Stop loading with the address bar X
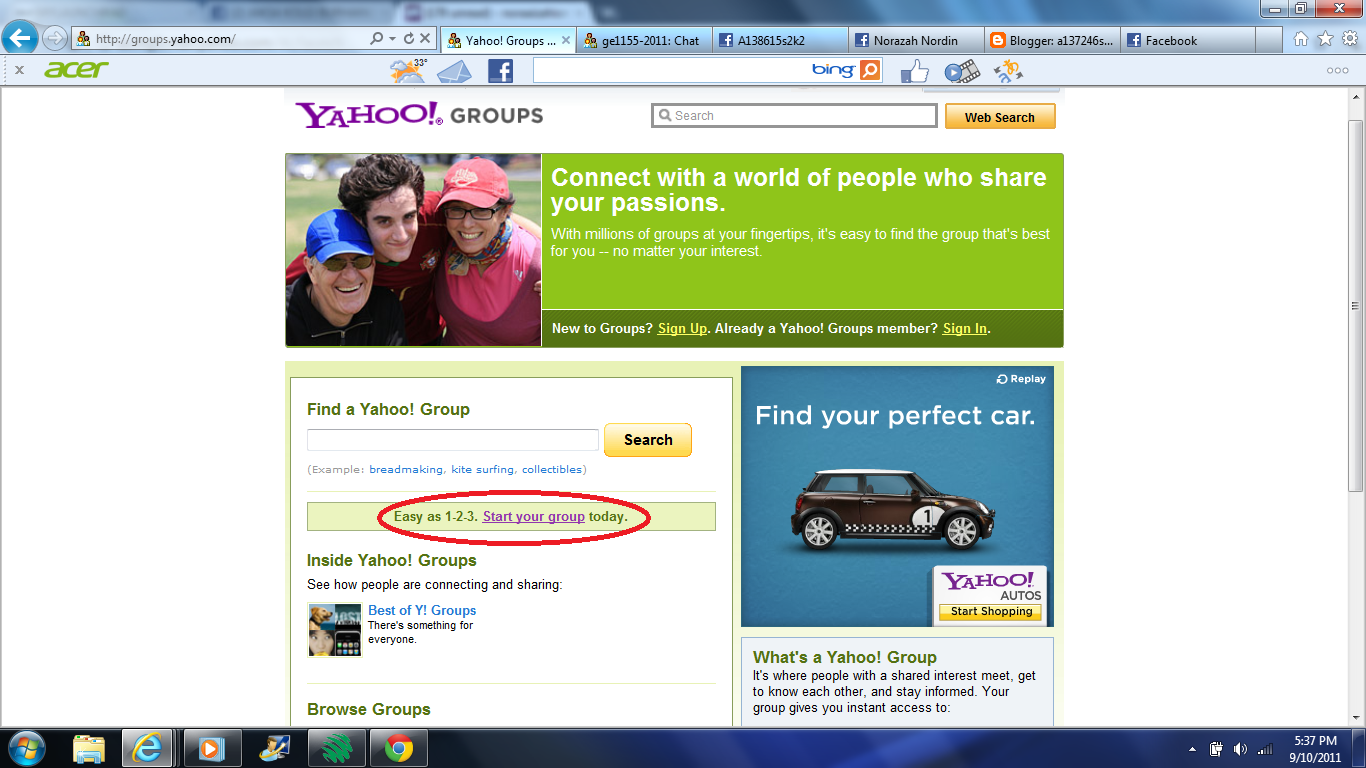Screen dimensions: 1366x768 425,39
